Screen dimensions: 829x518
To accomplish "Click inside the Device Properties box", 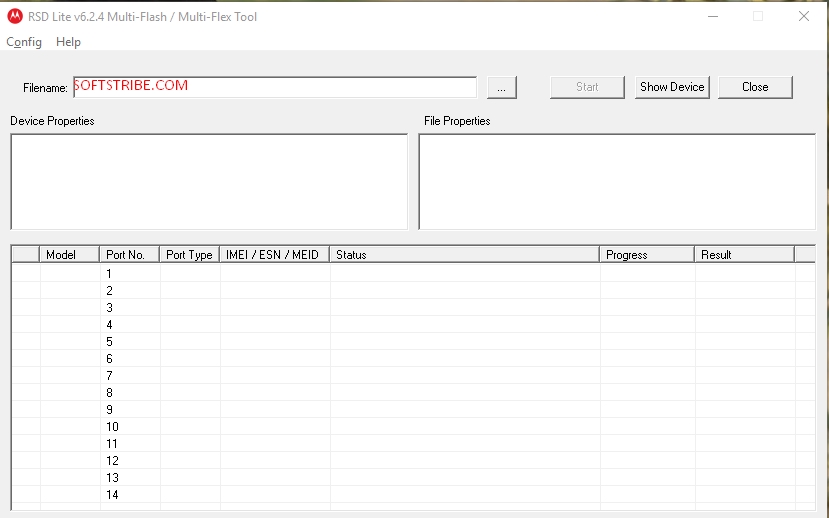I will (x=209, y=182).
